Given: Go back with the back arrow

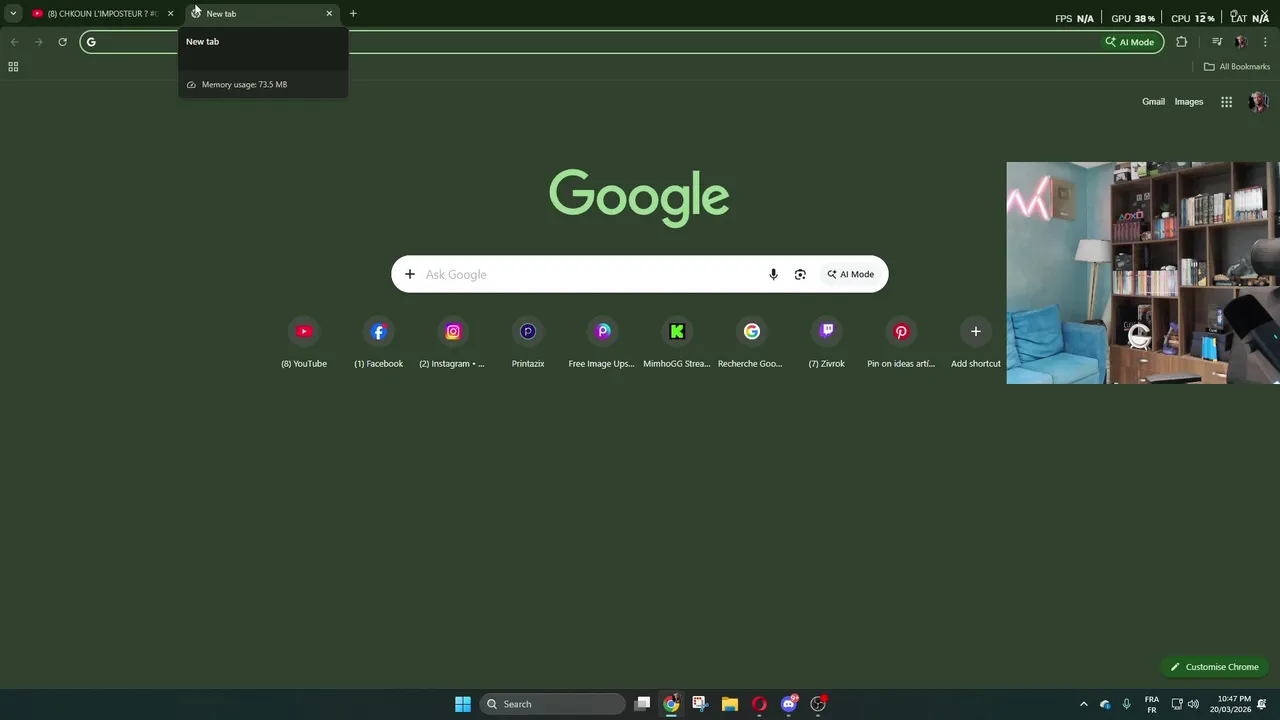Looking at the screenshot, I should pos(14,42).
